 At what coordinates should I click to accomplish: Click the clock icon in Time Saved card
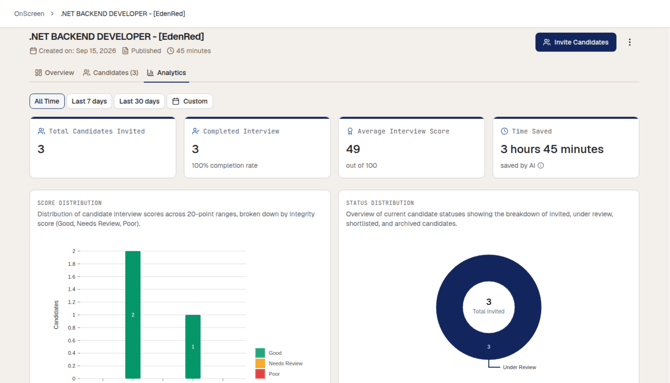click(504, 131)
